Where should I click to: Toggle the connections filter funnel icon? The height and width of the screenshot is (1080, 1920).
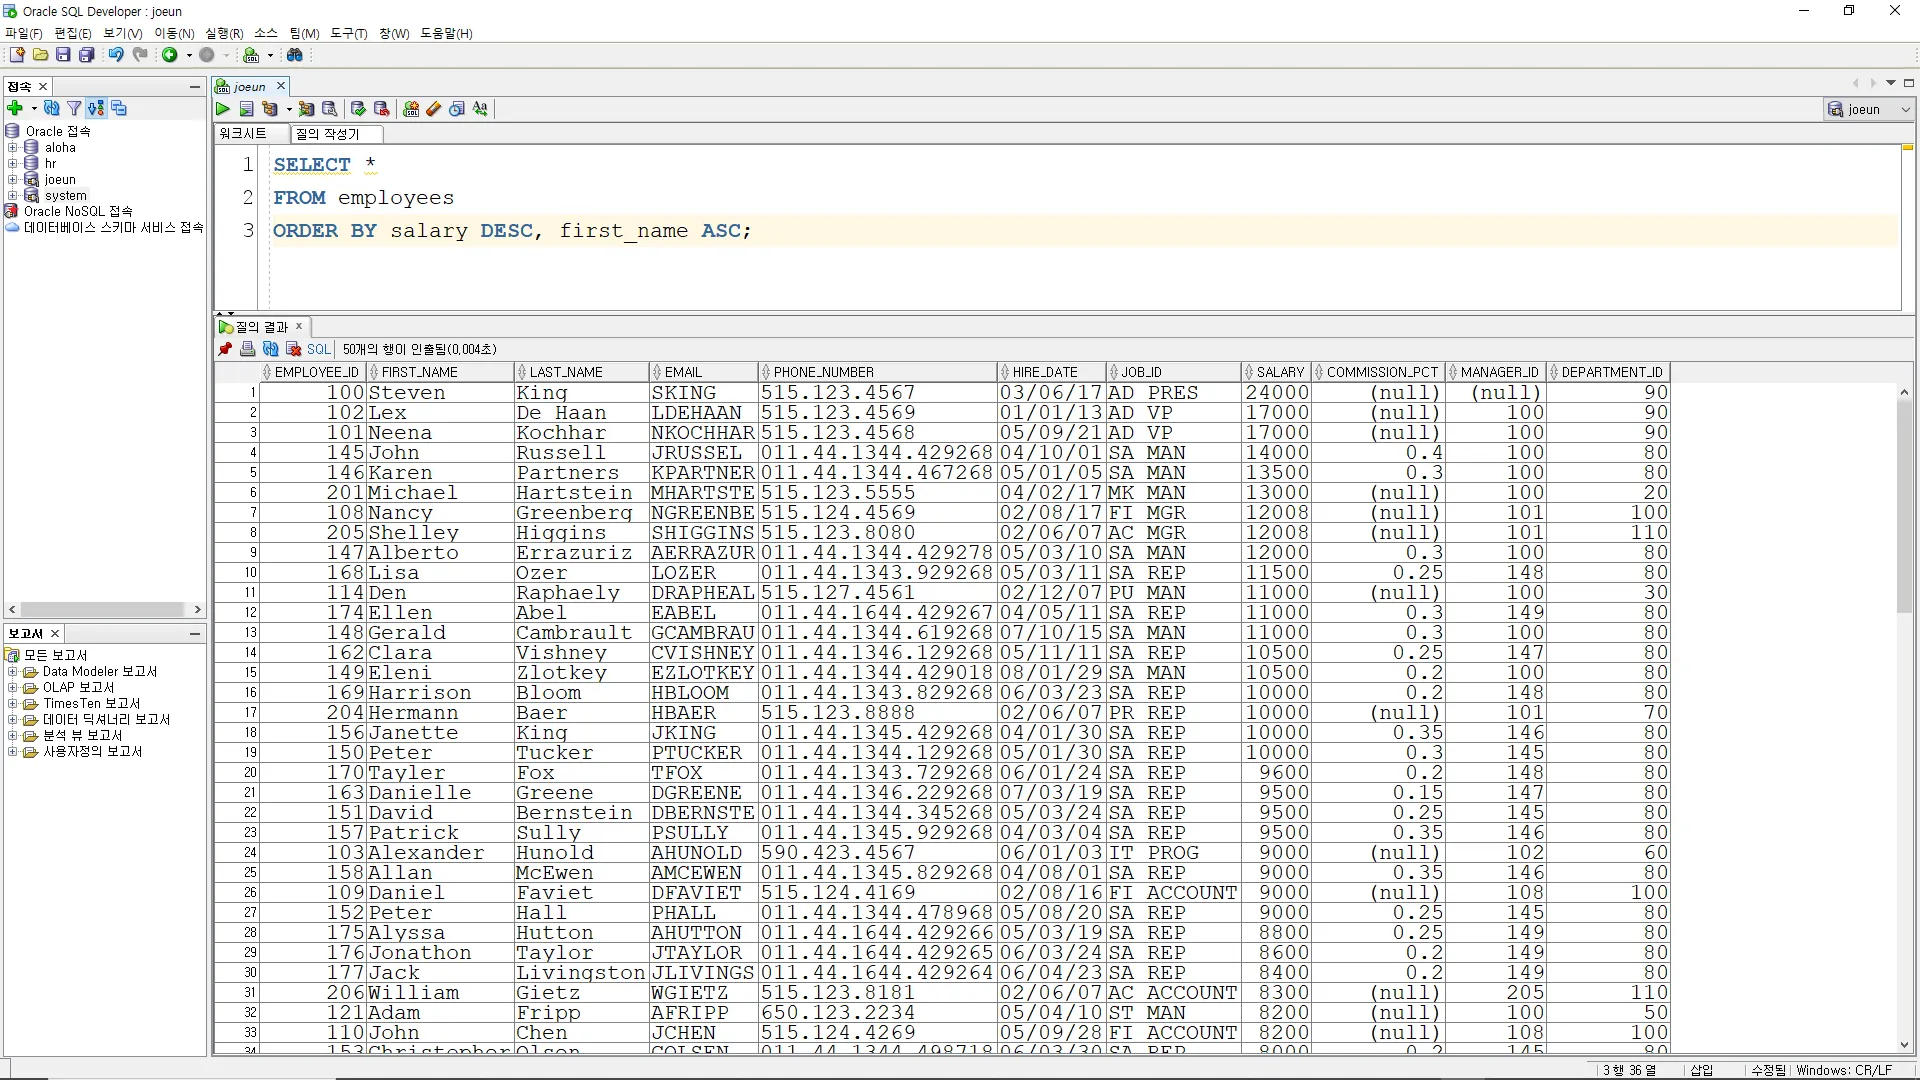pyautogui.click(x=73, y=108)
